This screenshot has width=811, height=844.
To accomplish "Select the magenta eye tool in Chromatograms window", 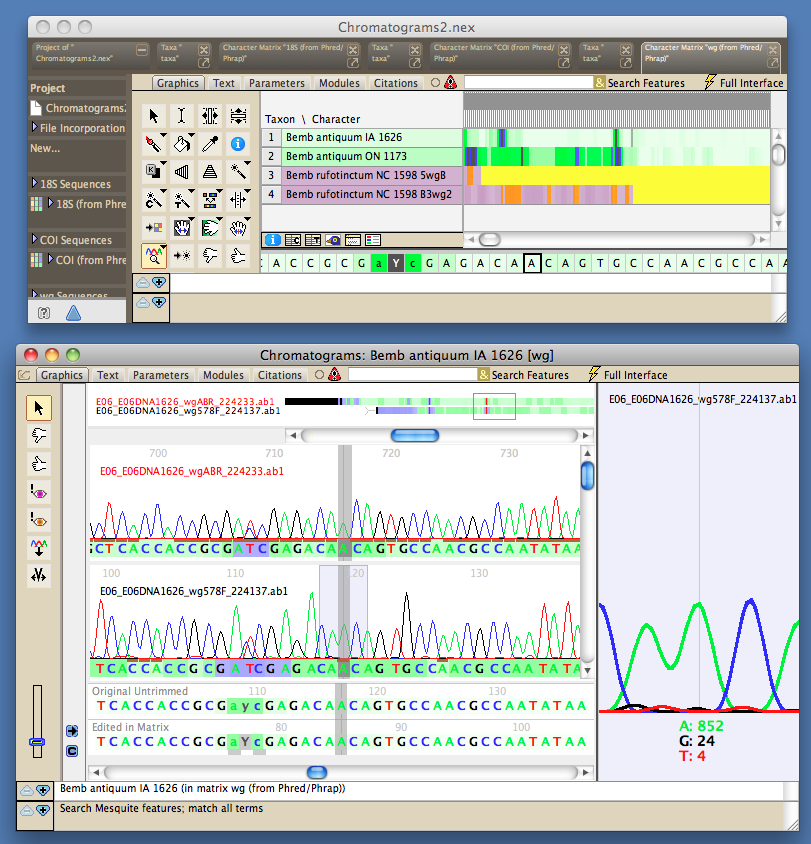I will (39, 492).
